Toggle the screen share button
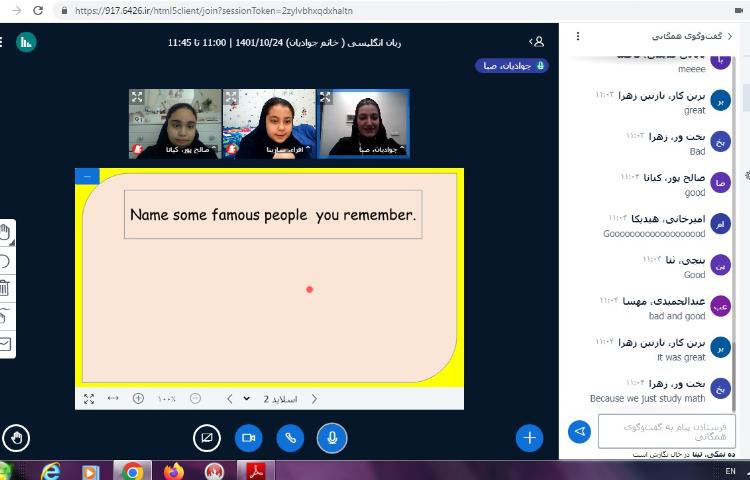750x480 pixels. click(x=206, y=437)
